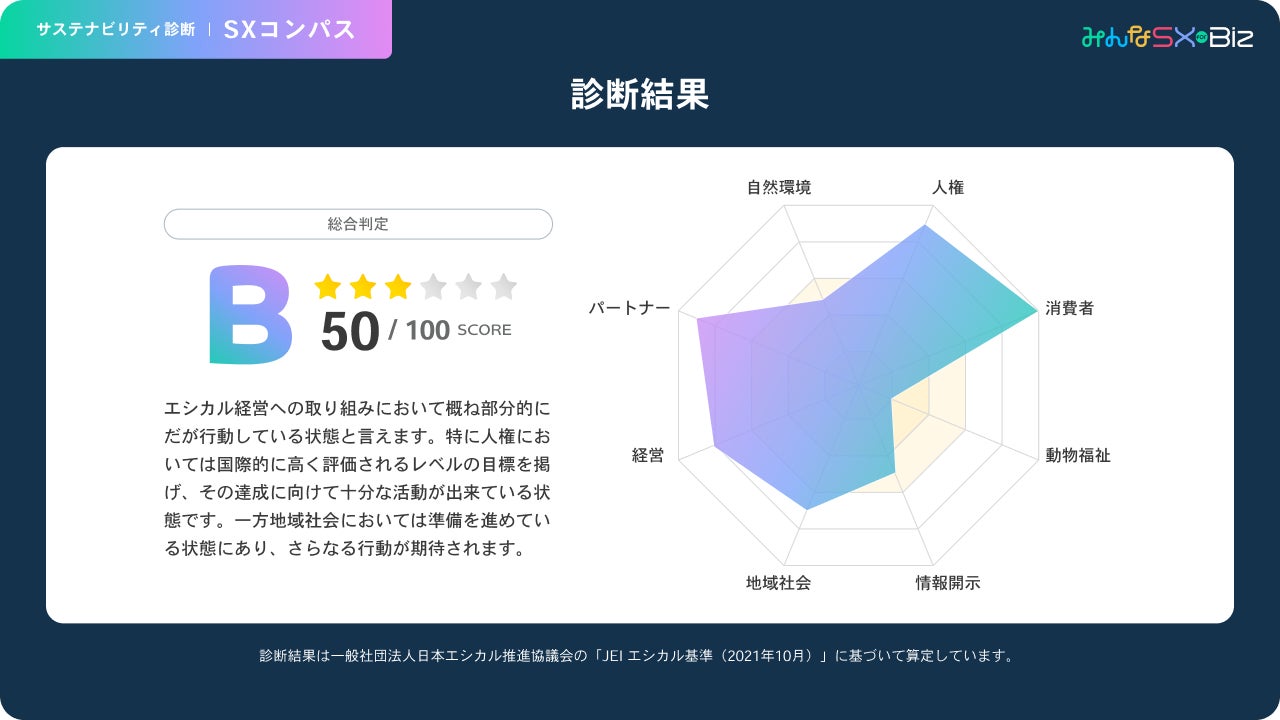Click the 動物福祉 axis label
This screenshot has height=720, width=1280.
coord(1078,456)
